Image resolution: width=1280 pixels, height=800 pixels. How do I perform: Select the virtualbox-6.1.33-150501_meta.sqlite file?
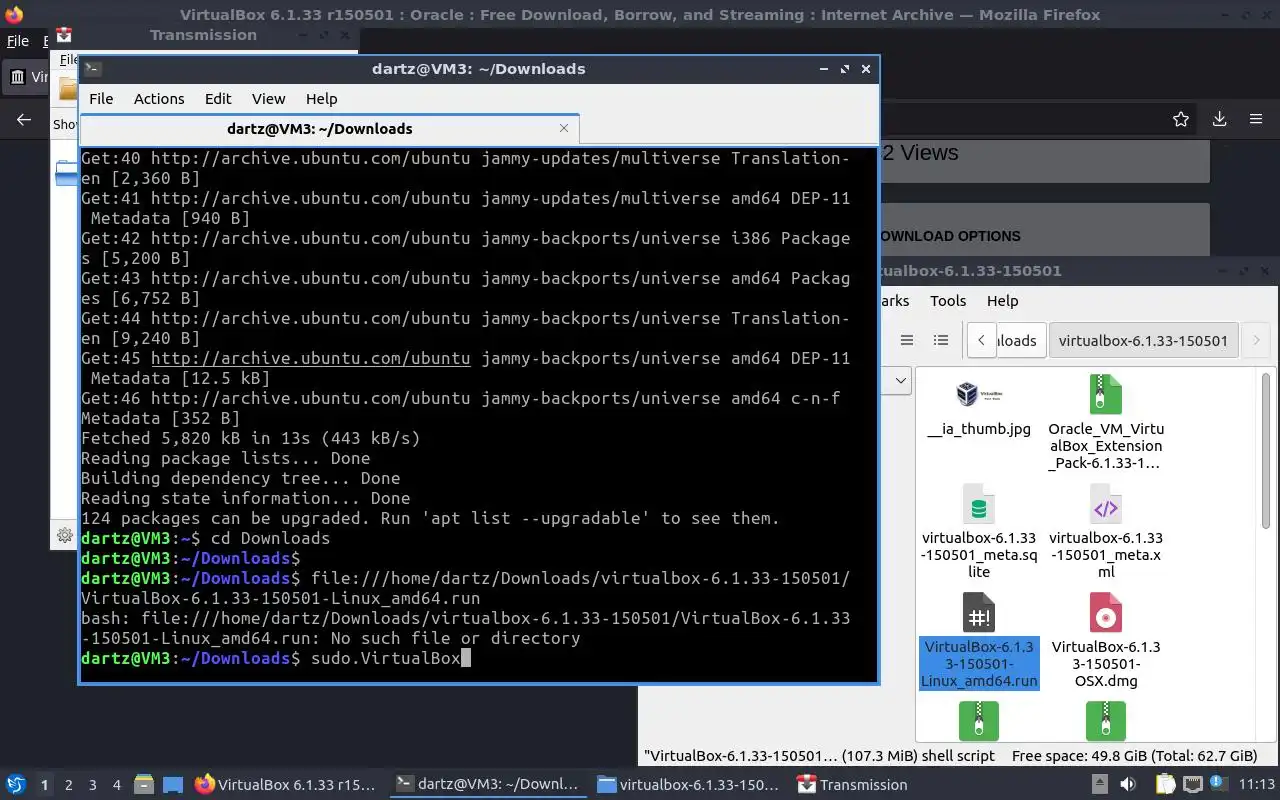[979, 531]
